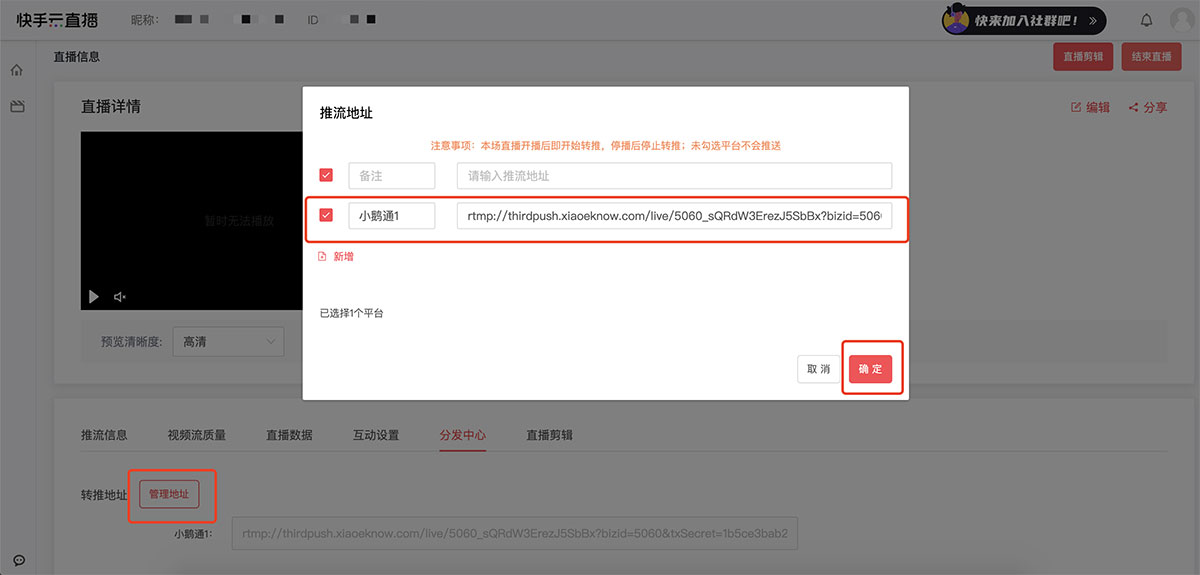Click the 请输入推流地址 input field
This screenshot has width=1200, height=575.
click(673, 176)
